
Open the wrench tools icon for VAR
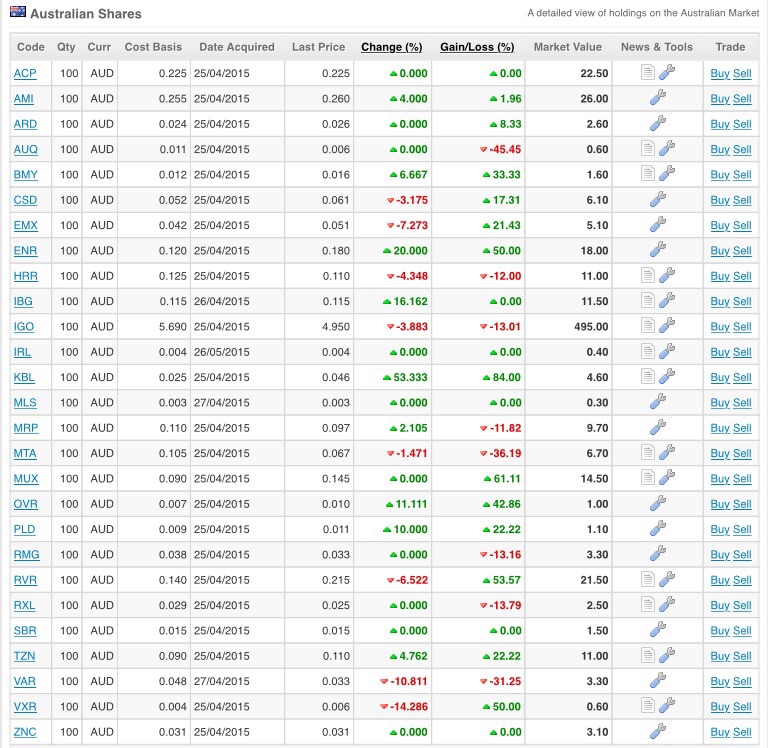658,681
